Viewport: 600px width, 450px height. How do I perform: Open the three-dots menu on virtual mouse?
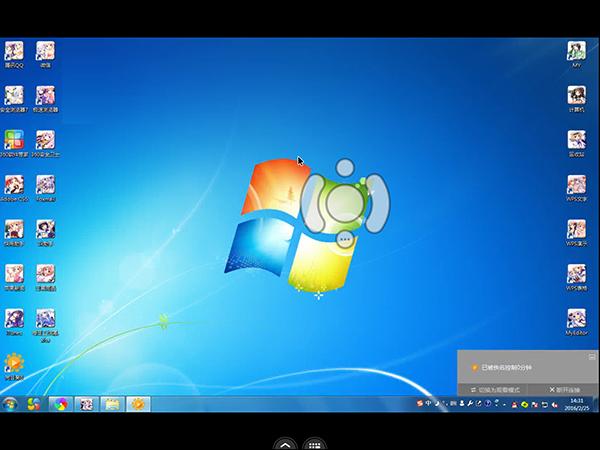coord(345,239)
